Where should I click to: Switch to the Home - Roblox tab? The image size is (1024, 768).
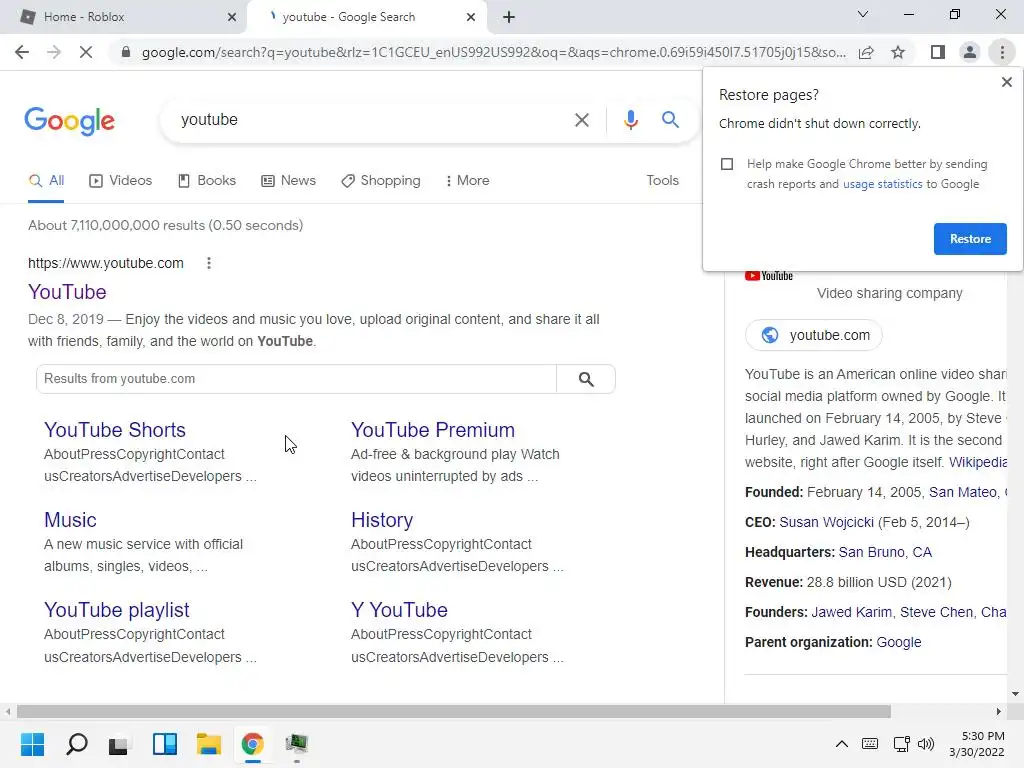123,17
